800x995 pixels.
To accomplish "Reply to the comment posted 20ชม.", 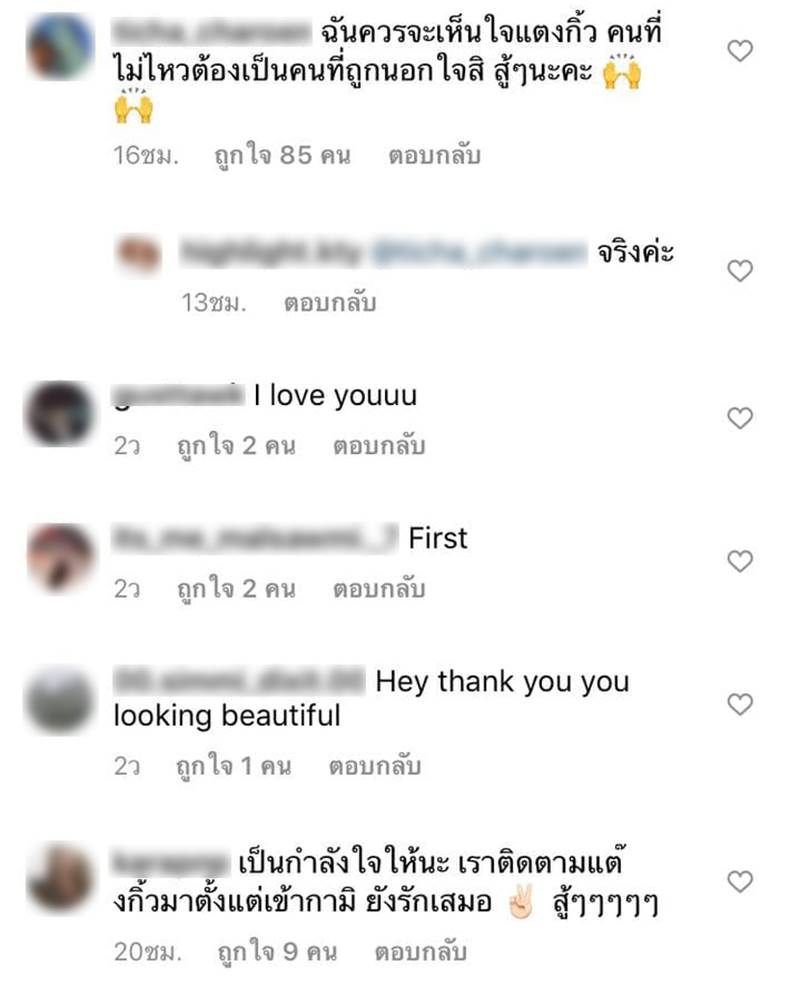I will 421,952.
